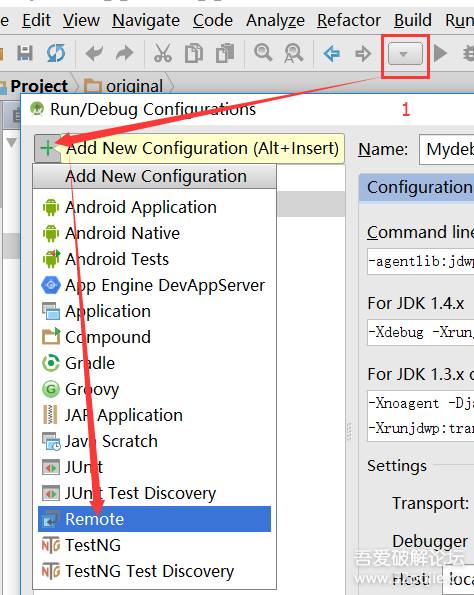Click the Host input field

pyautogui.click(x=458, y=580)
